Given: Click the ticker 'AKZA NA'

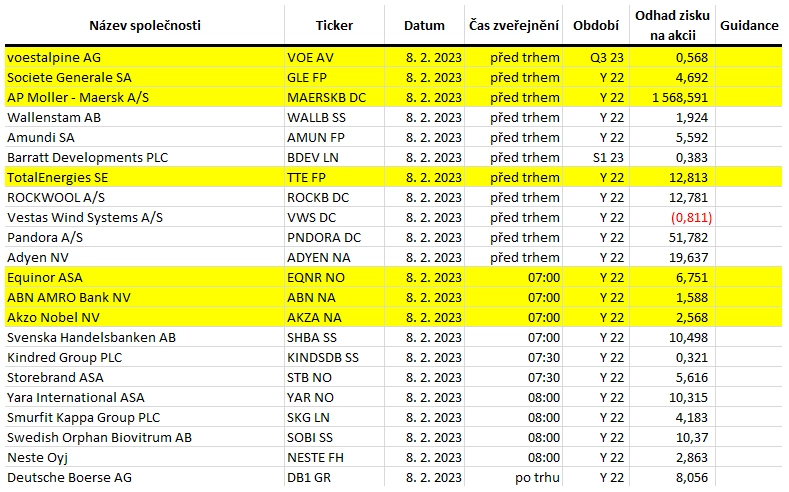Looking at the screenshot, I should (314, 318).
